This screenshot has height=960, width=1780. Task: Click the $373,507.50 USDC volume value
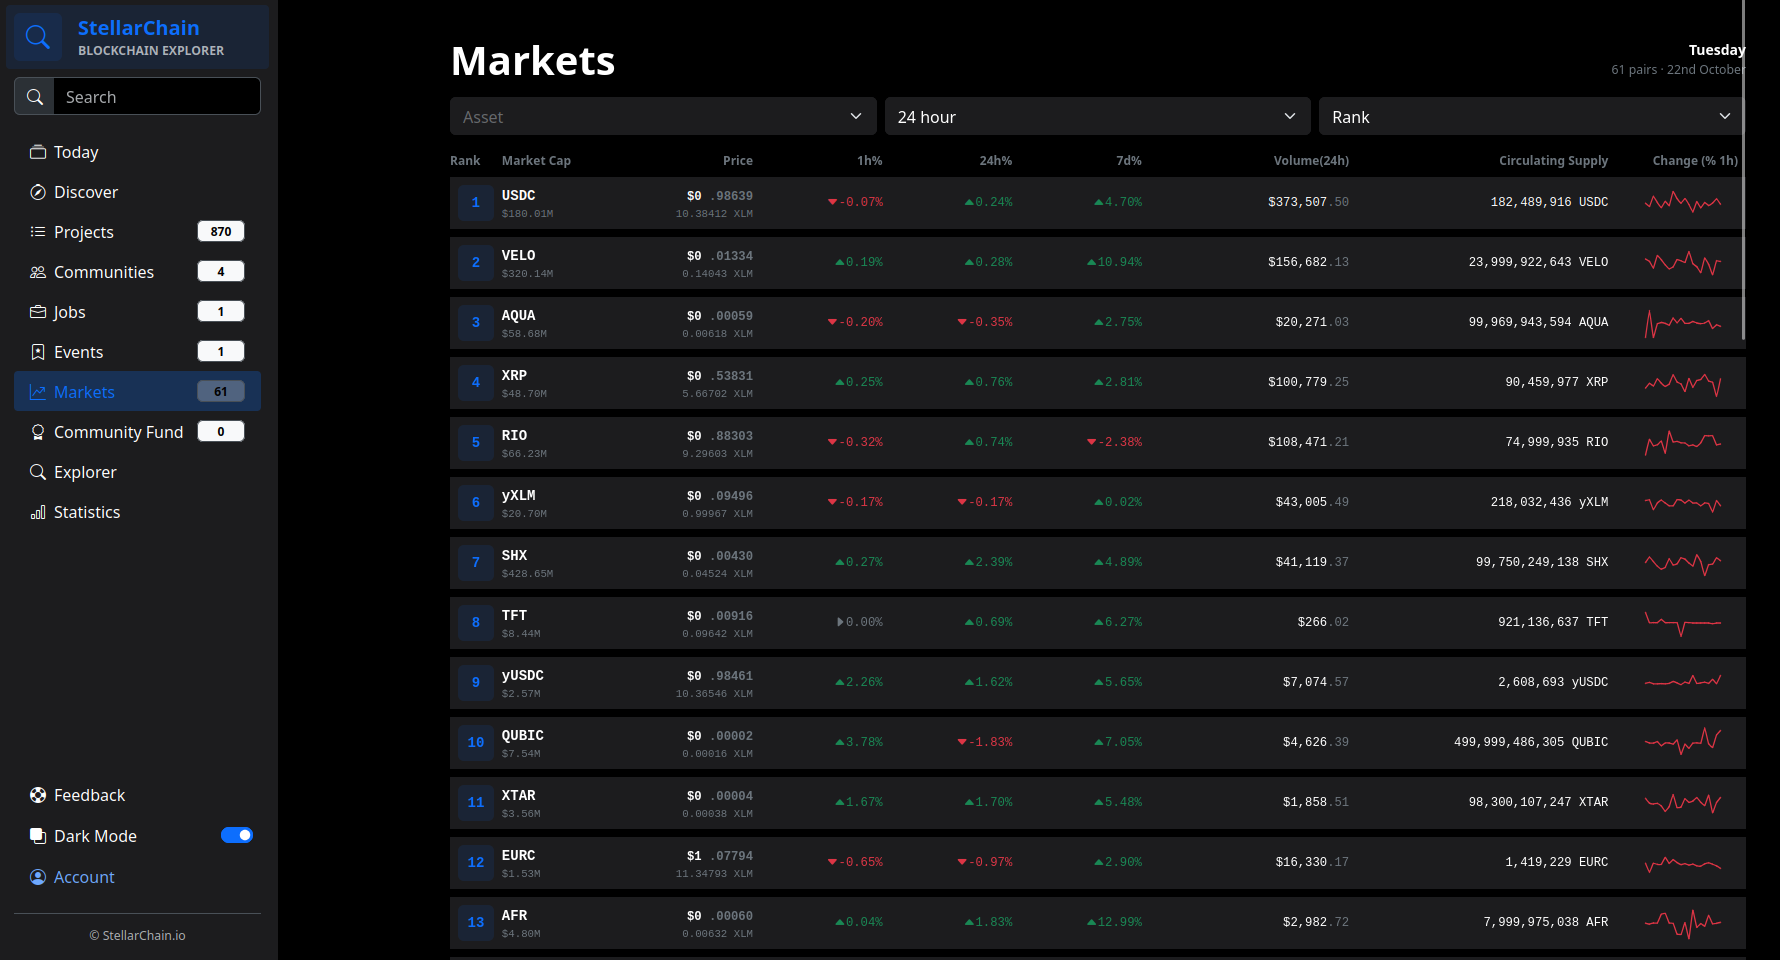coord(1308,202)
